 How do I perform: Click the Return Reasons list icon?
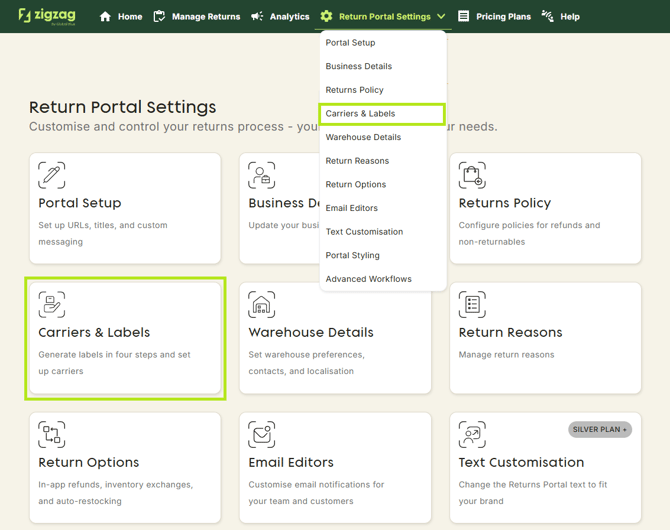(x=472, y=304)
